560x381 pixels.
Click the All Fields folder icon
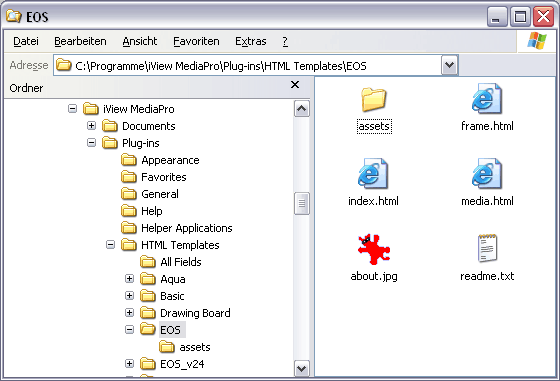148,262
